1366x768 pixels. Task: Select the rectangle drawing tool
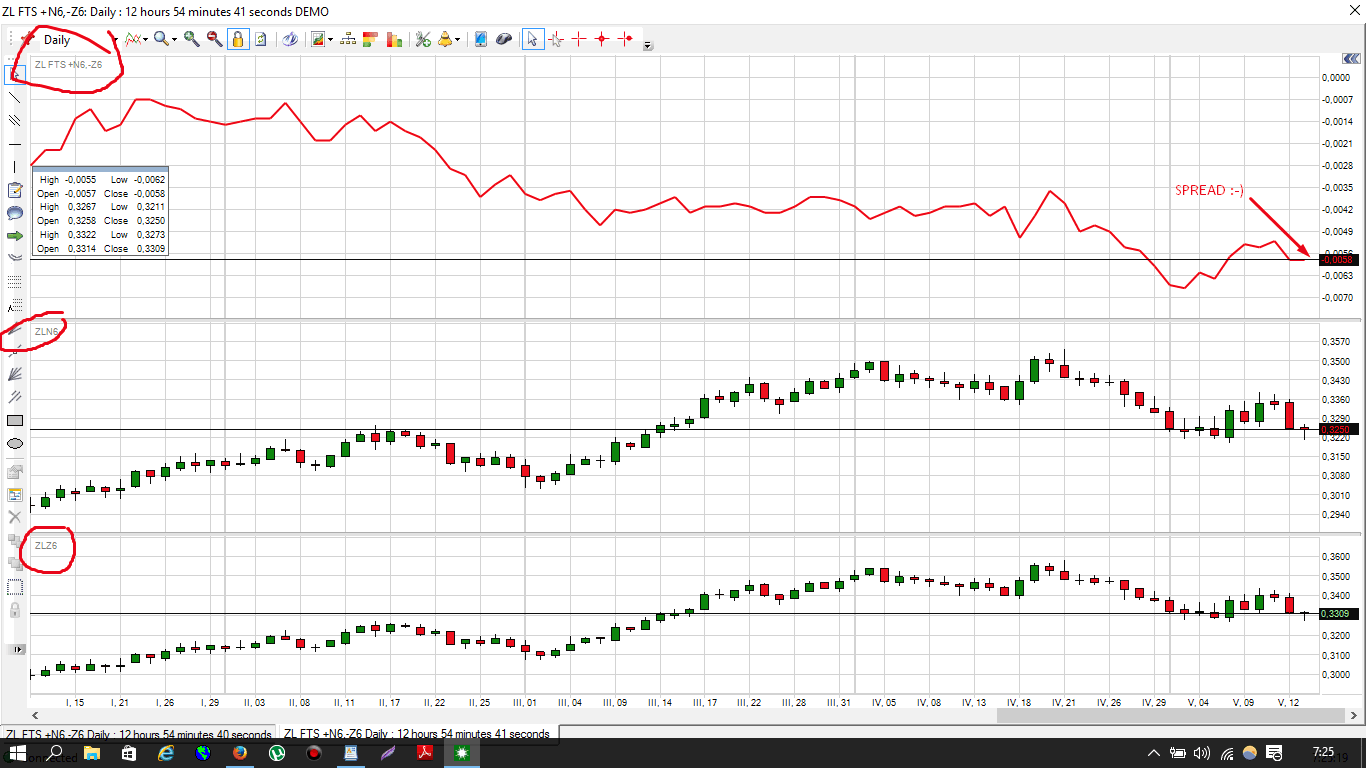[x=15, y=421]
